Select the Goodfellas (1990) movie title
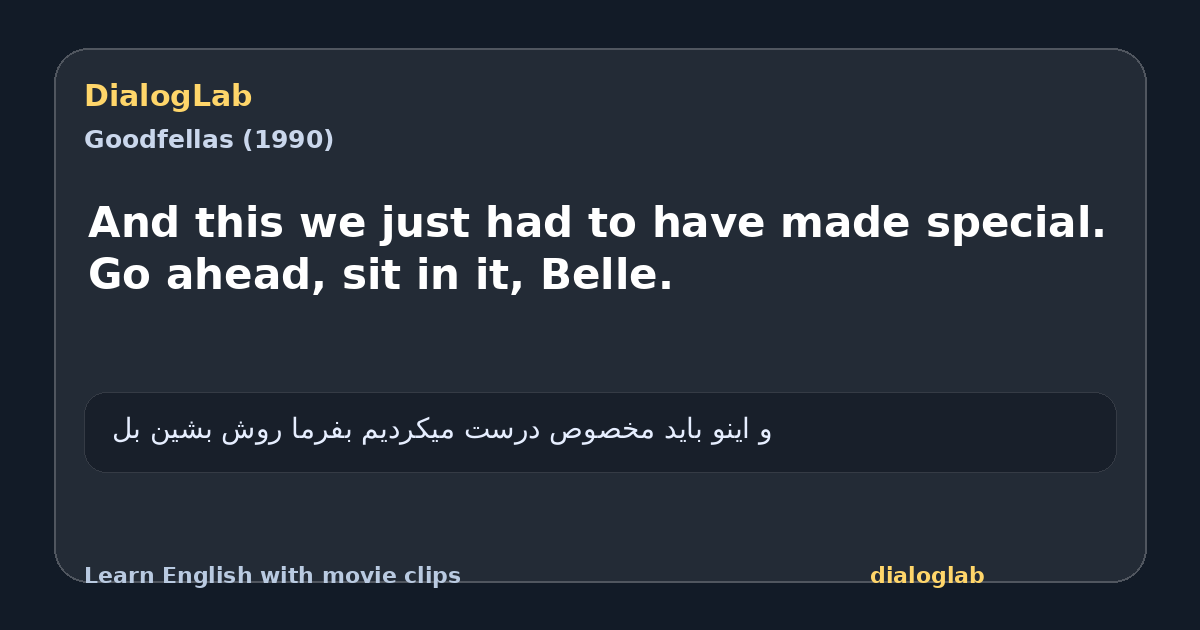1200x630 pixels. [x=209, y=140]
